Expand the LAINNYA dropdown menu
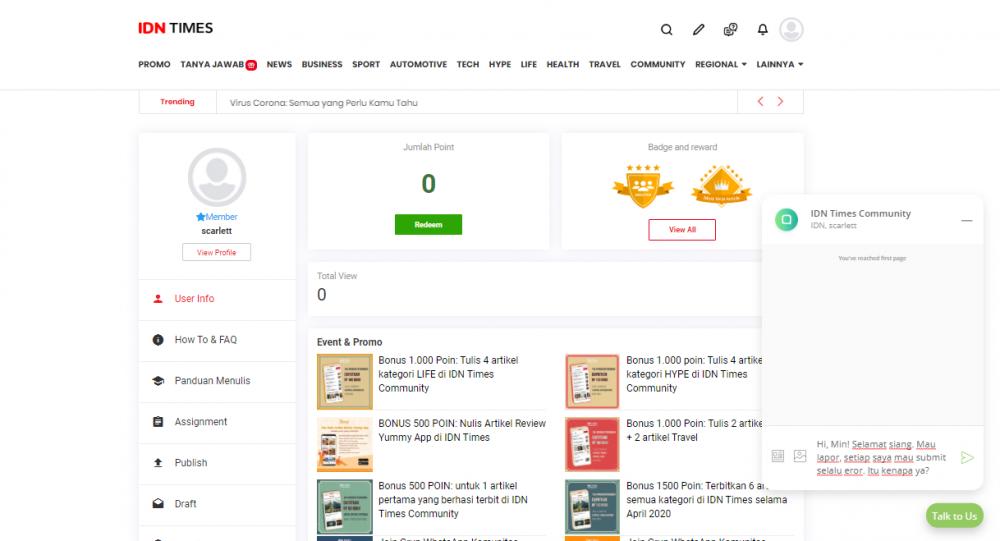The image size is (1000, 541). coord(779,64)
